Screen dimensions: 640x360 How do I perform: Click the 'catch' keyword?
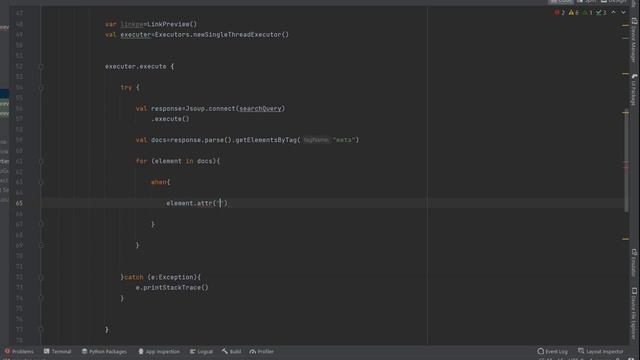coord(133,277)
